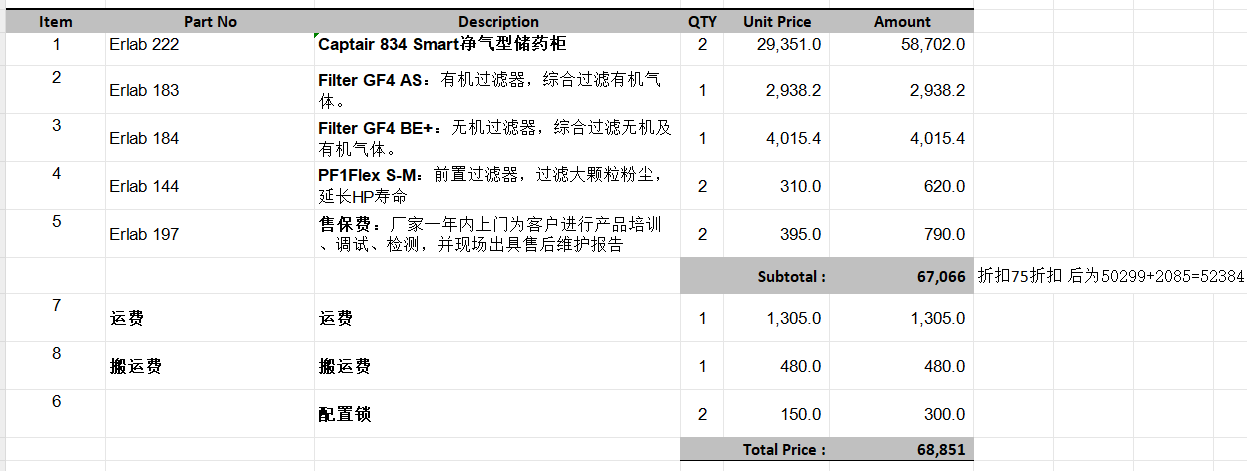Click the Unit Price header cell
The width and height of the screenshot is (1247, 471).
click(x=777, y=21)
